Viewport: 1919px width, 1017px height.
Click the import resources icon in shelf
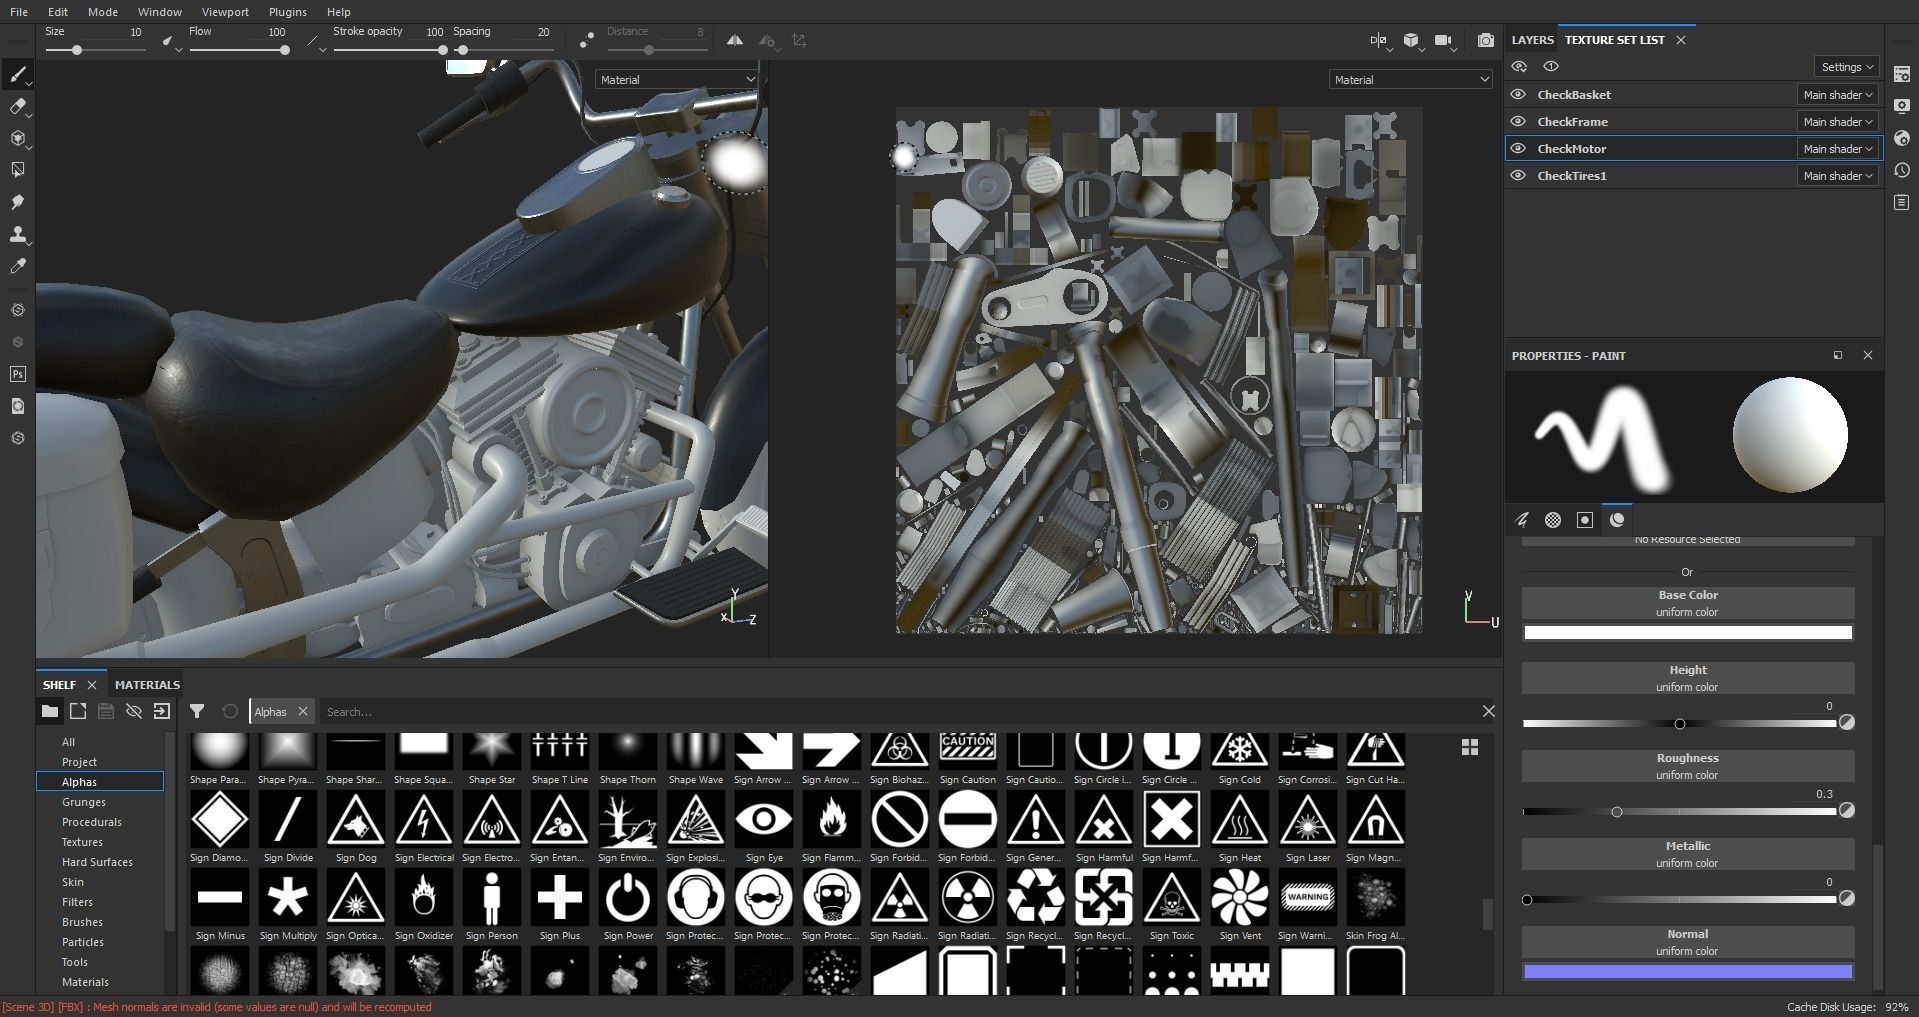pyautogui.click(x=161, y=711)
